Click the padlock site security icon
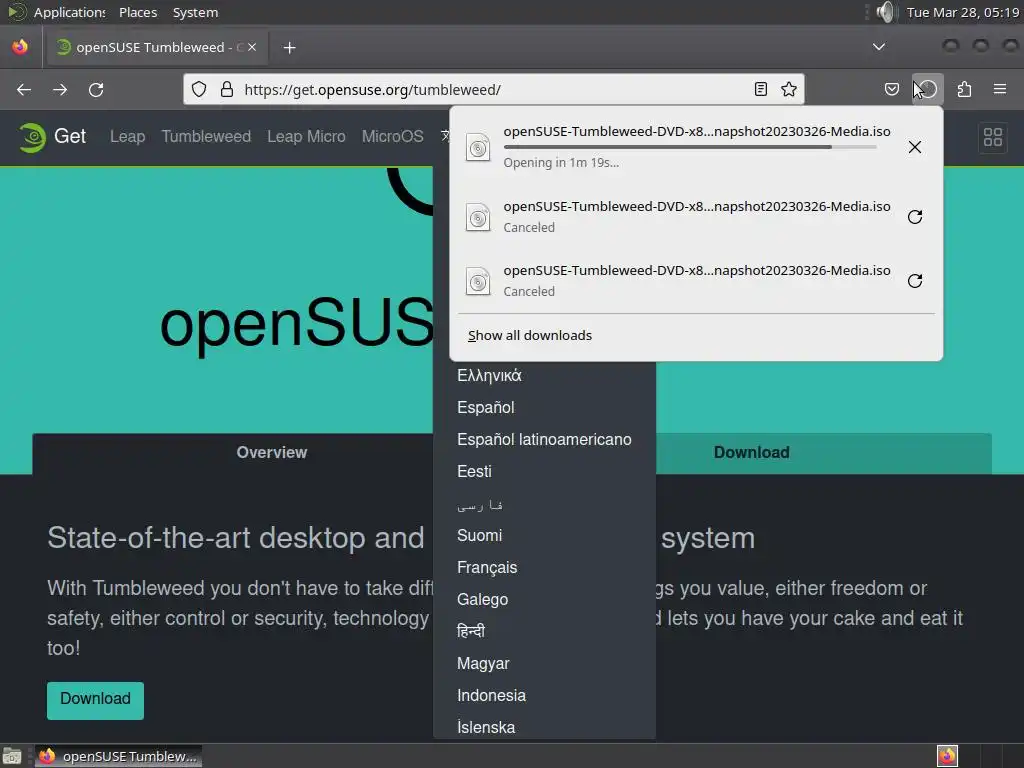Image resolution: width=1024 pixels, height=768 pixels. pos(227,89)
